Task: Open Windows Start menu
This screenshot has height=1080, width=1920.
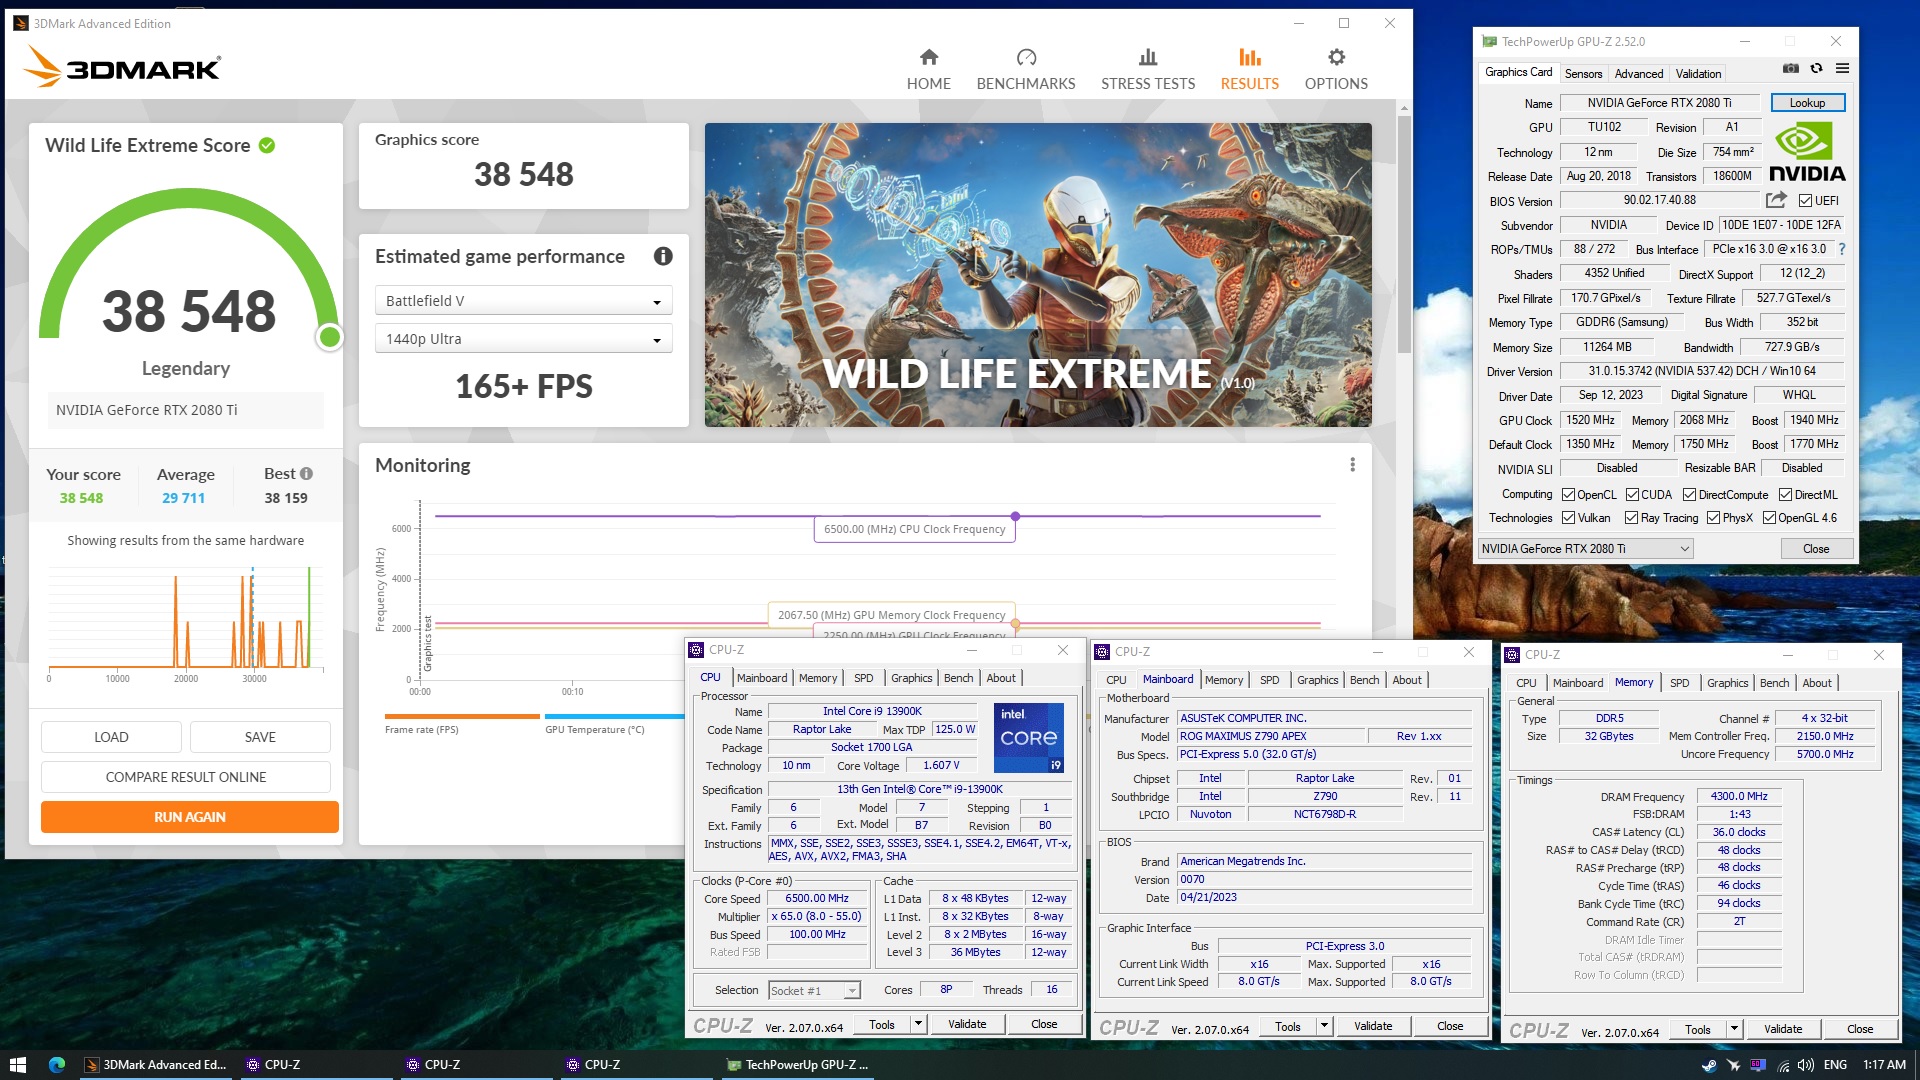Action: pos(17,1065)
